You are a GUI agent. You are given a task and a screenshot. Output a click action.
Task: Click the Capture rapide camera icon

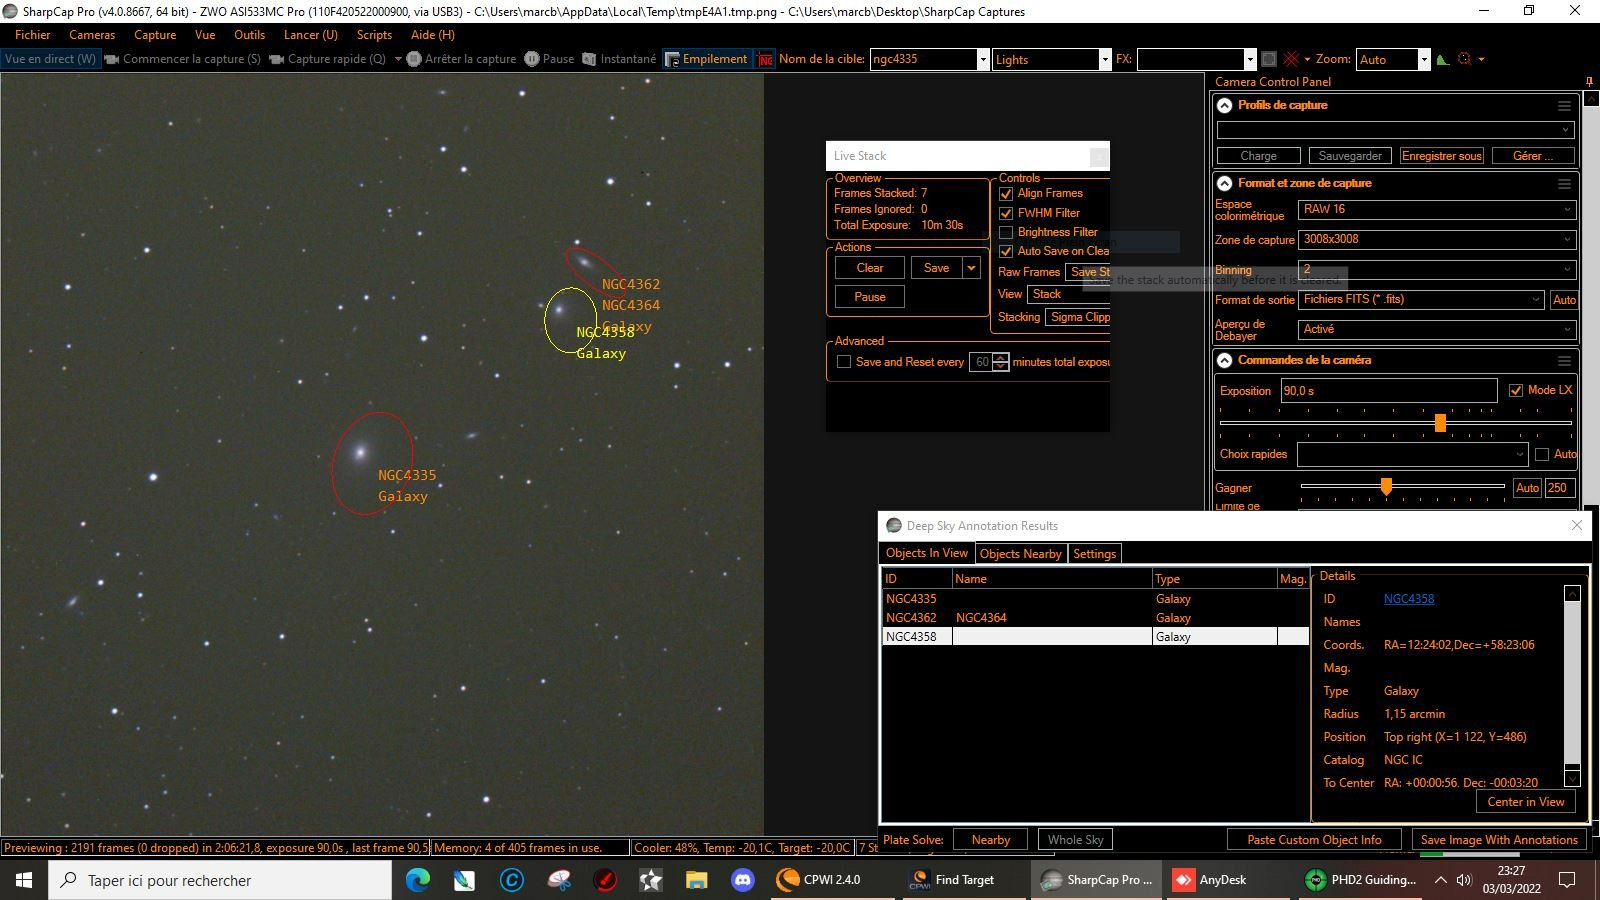277,59
